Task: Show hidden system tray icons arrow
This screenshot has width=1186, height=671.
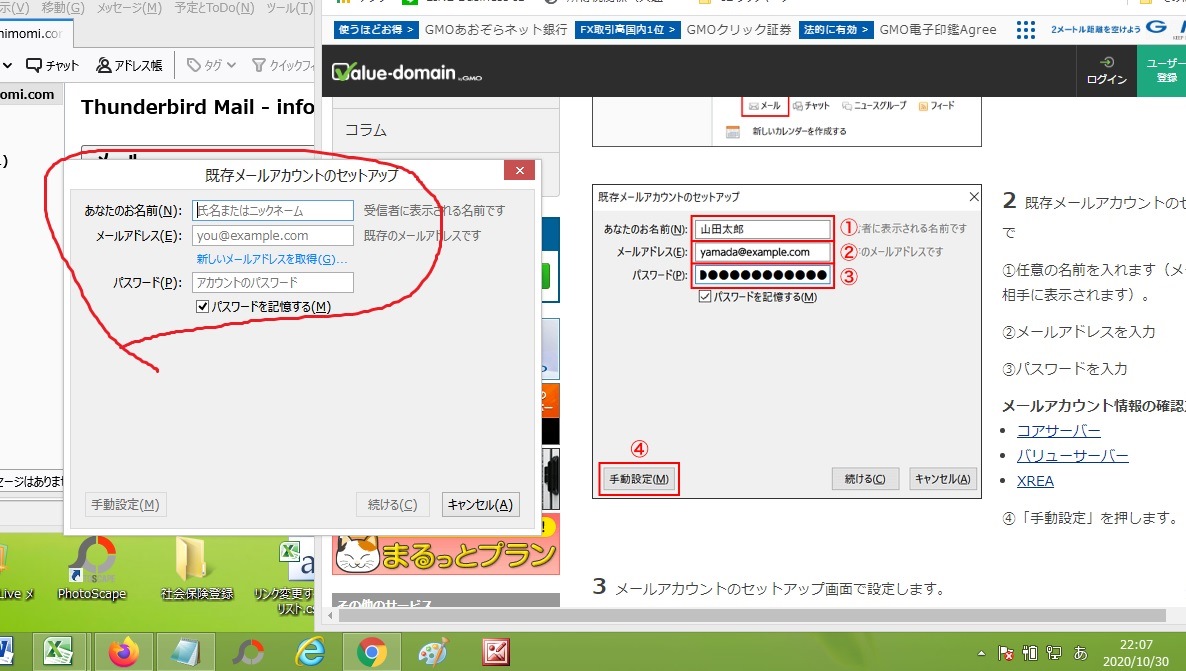Action: (x=984, y=653)
